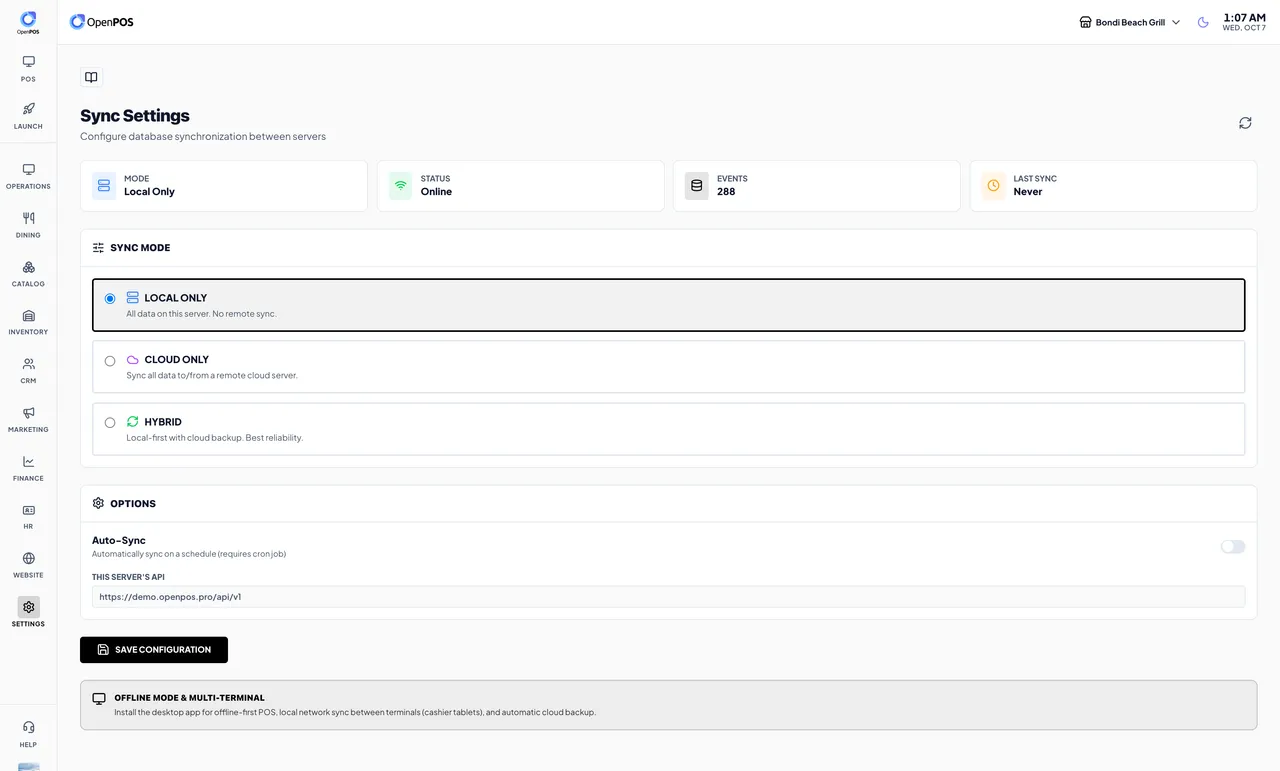Click the Offline Mode & Multi-Terminal banner
The width and height of the screenshot is (1280, 771).
[668, 705]
